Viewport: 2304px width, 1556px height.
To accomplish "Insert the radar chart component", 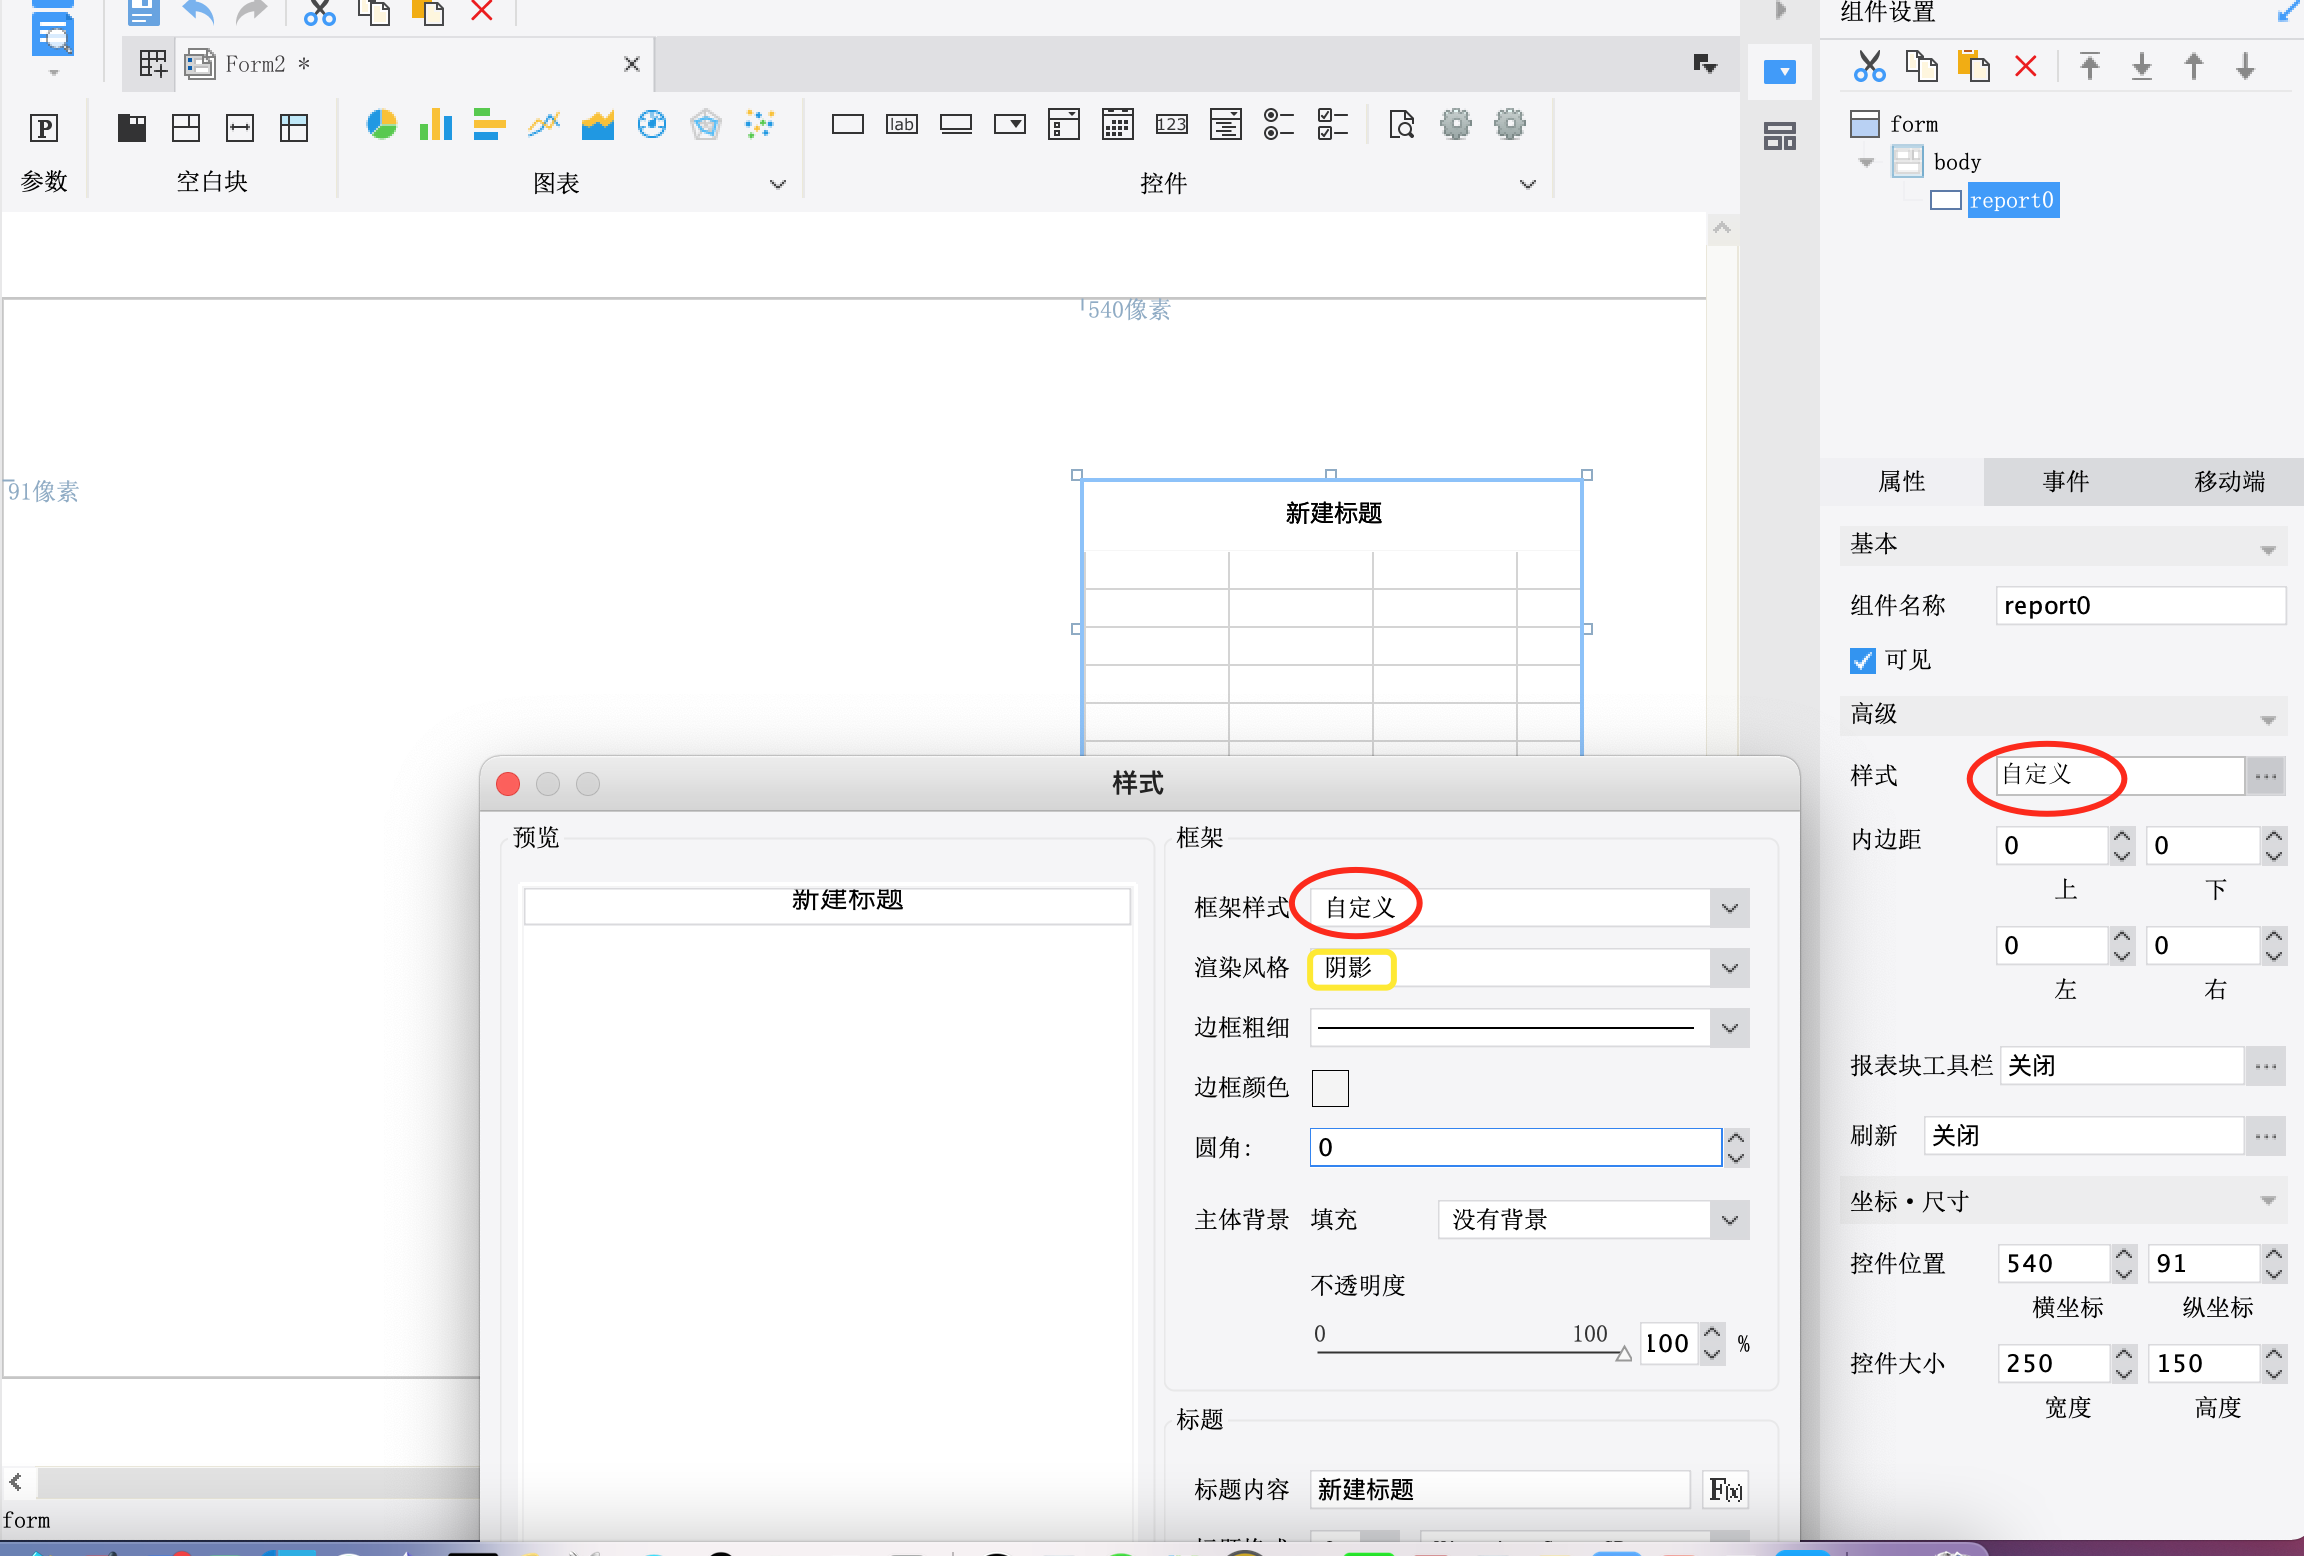I will (706, 125).
